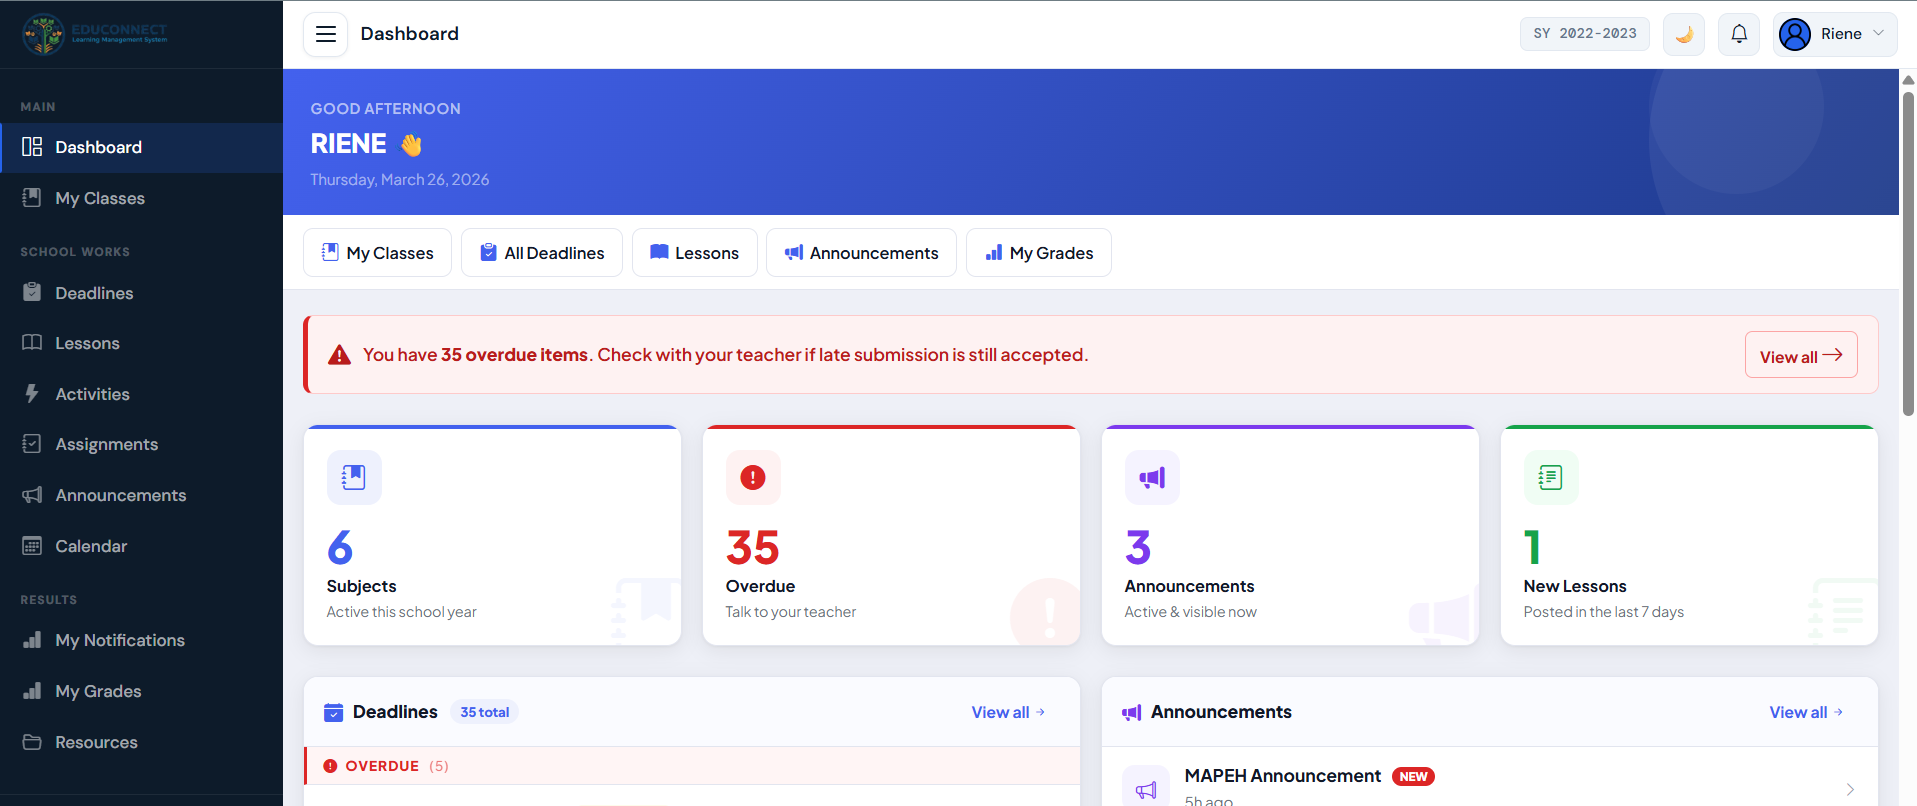
Task: Open notifications via the bell icon
Action: coord(1739,34)
